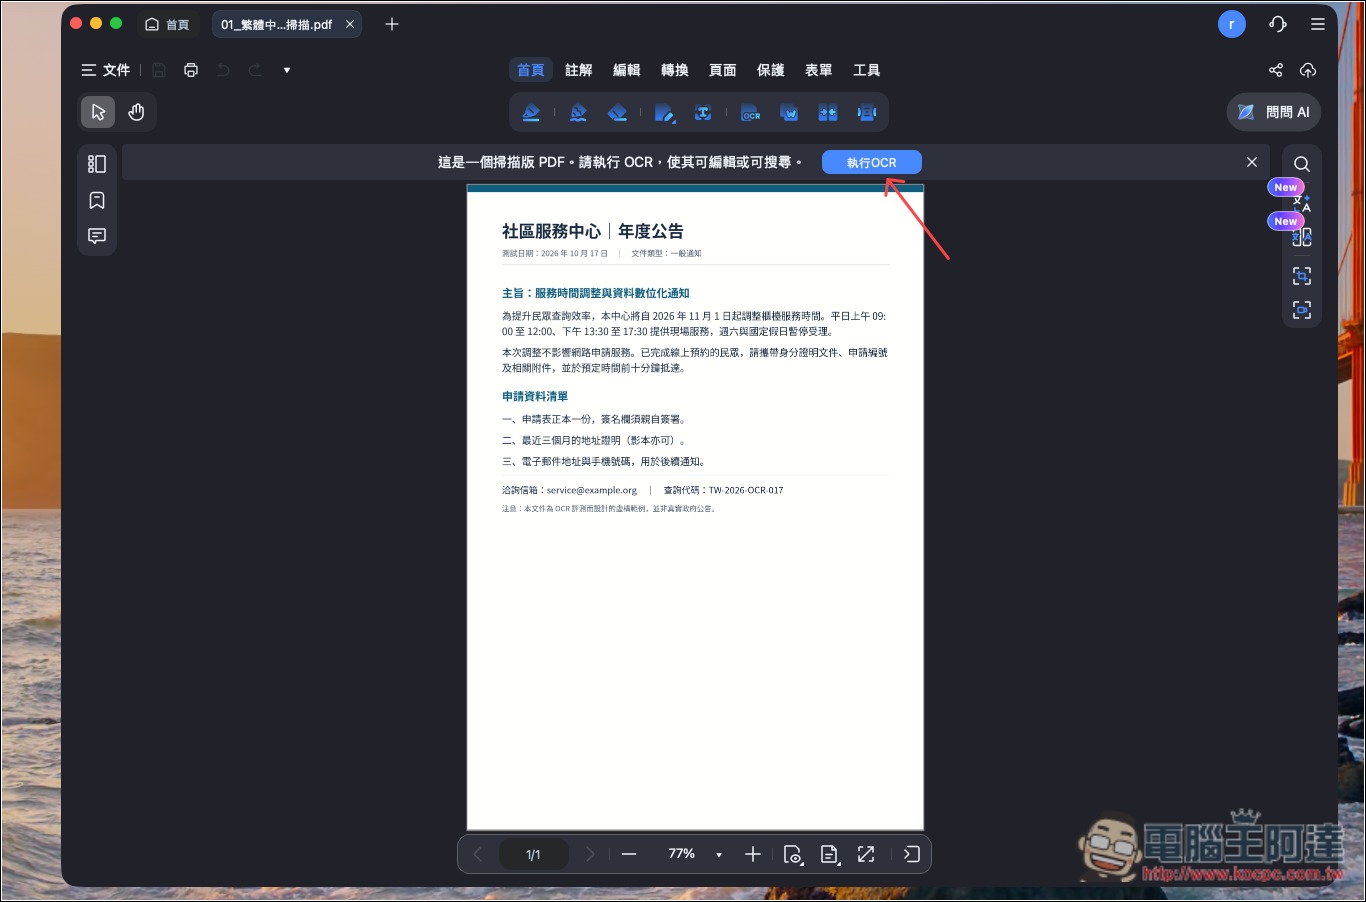This screenshot has width=1366, height=902.
Task: Click the cloud upload icon
Action: click(x=1308, y=70)
